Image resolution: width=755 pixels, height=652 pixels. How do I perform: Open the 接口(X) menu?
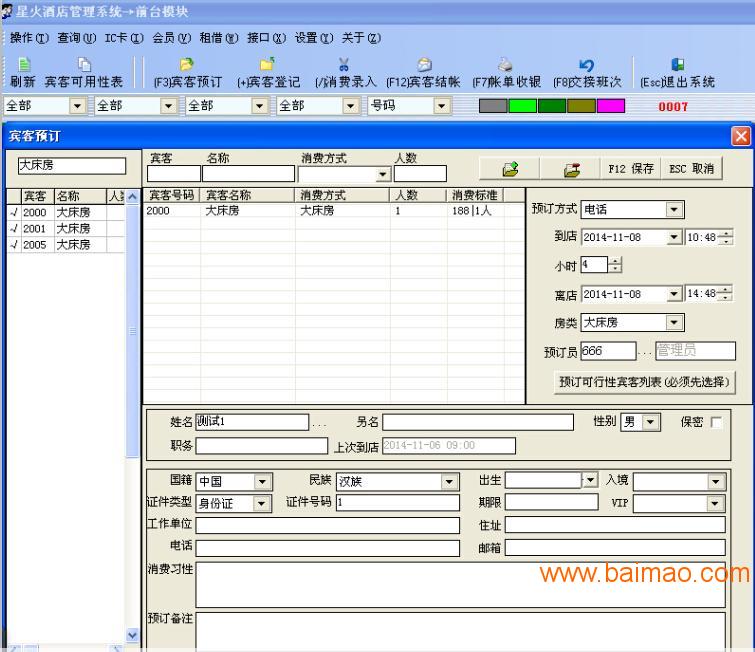click(x=266, y=38)
